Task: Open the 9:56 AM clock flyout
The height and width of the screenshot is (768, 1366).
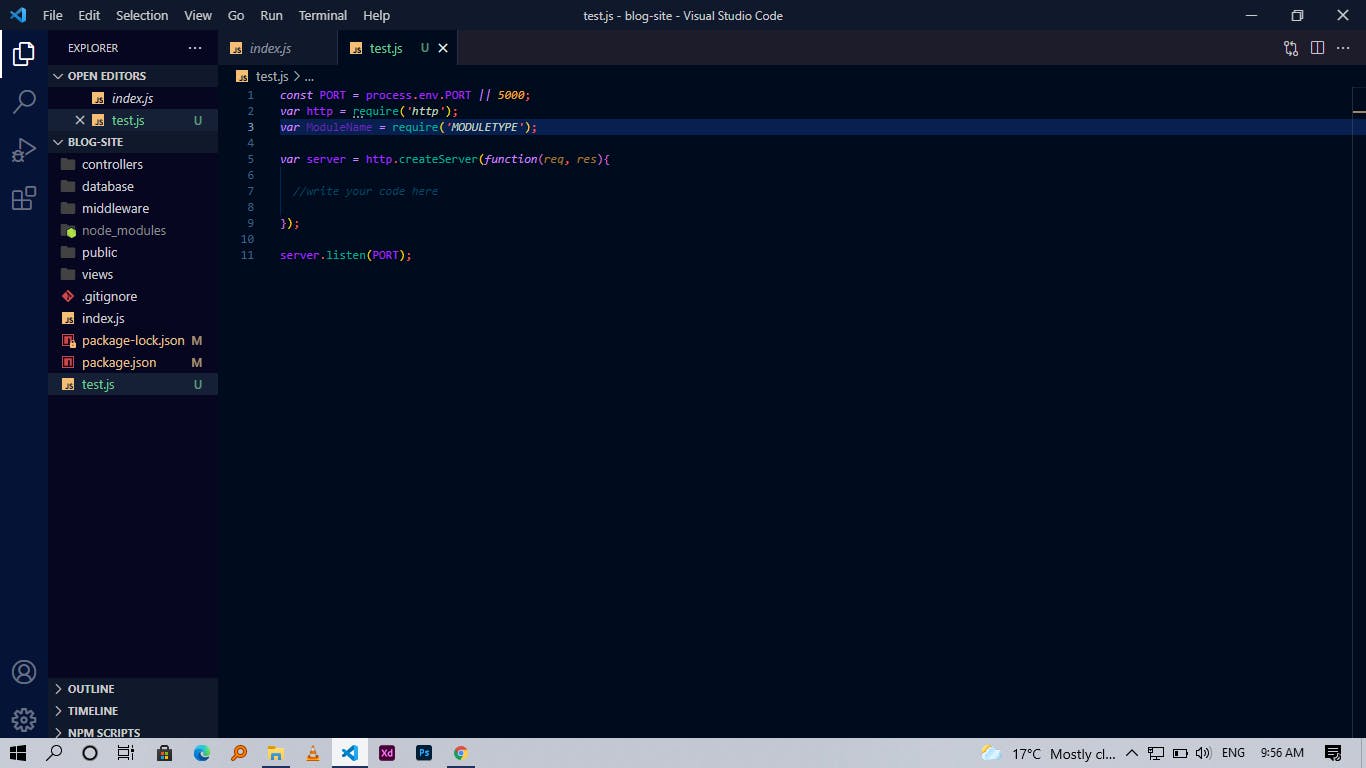Action: tap(1282, 753)
